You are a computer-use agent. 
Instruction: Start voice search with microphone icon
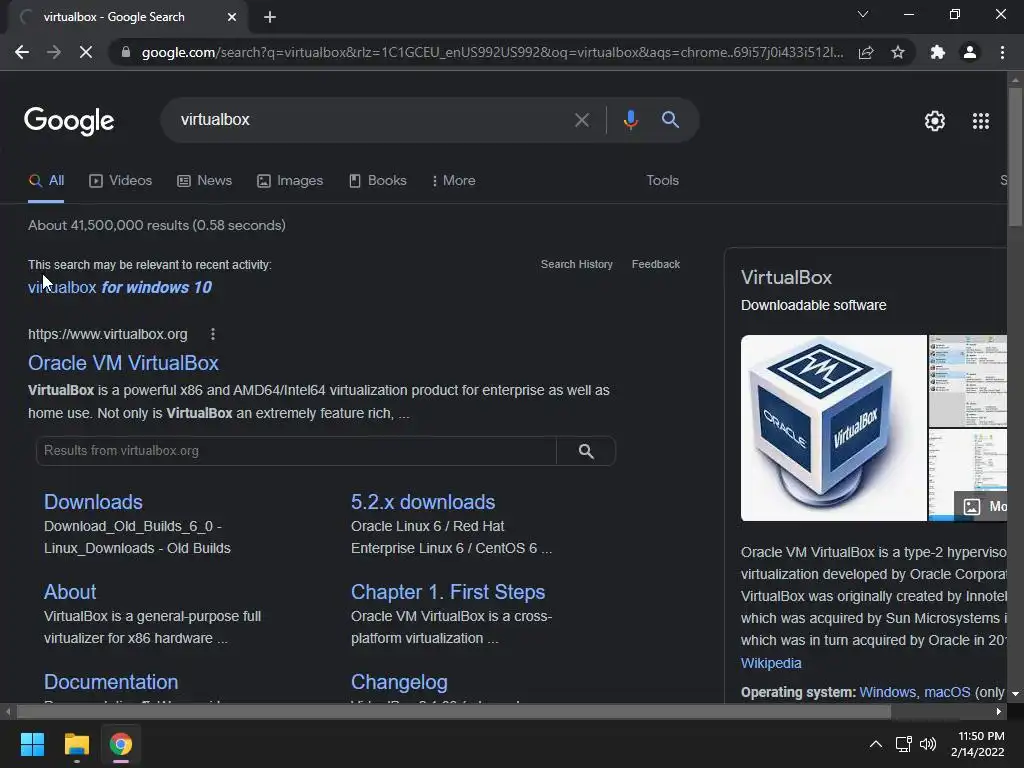point(630,120)
